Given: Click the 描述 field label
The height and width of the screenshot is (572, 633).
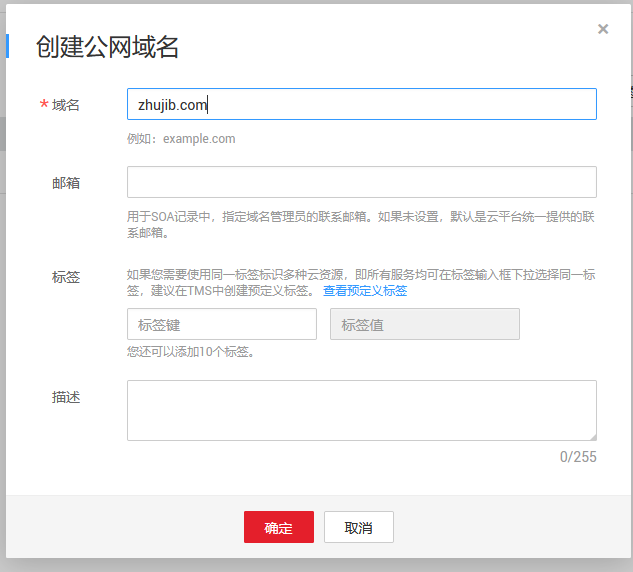Looking at the screenshot, I should [66, 397].
